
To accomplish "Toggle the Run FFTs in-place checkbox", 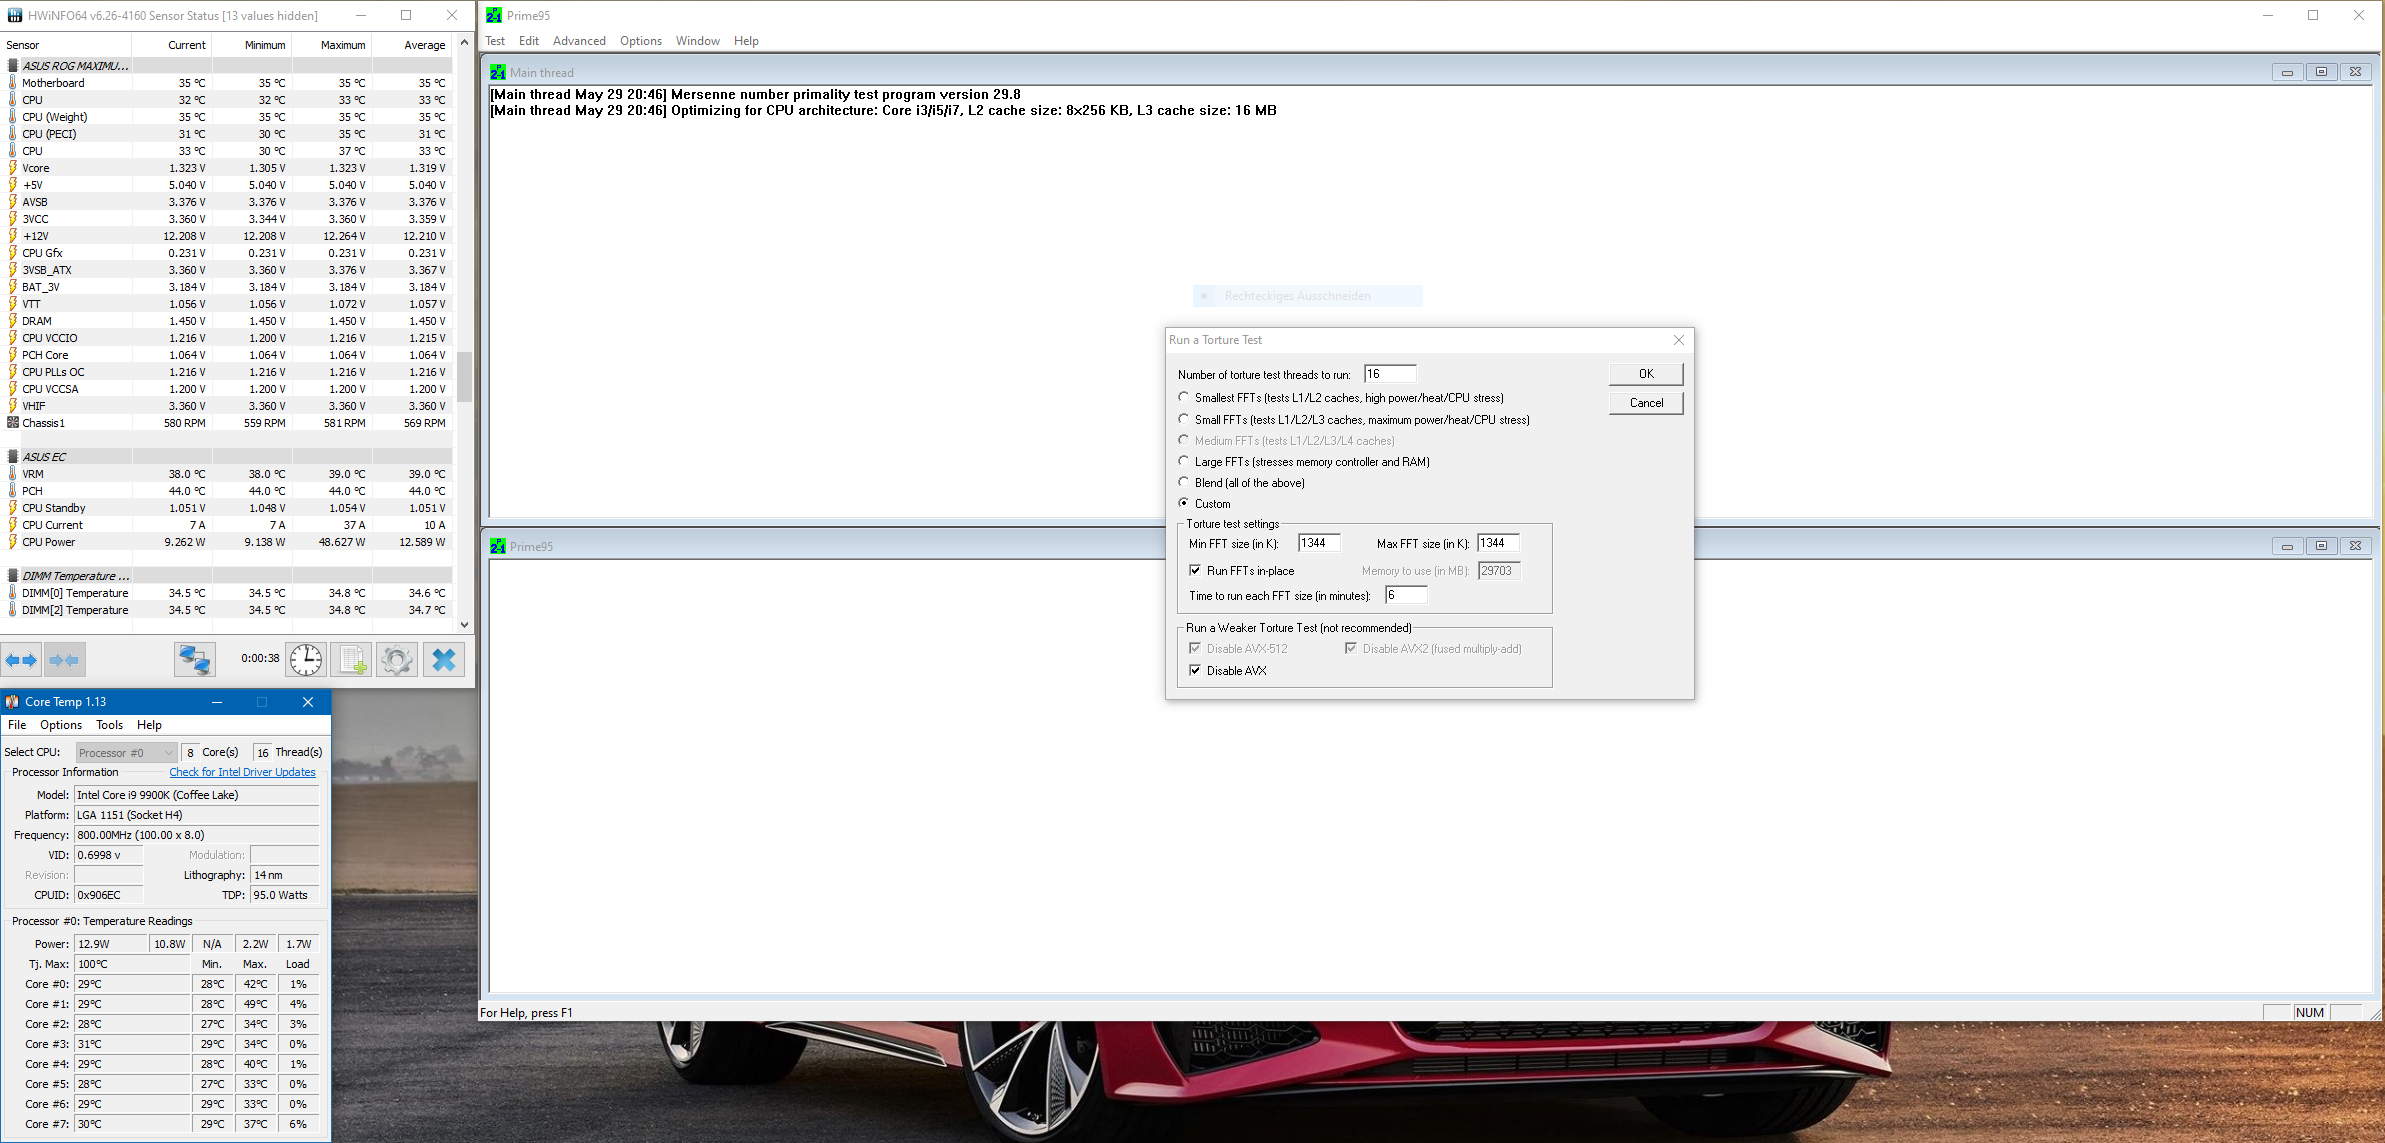I will 1195,570.
